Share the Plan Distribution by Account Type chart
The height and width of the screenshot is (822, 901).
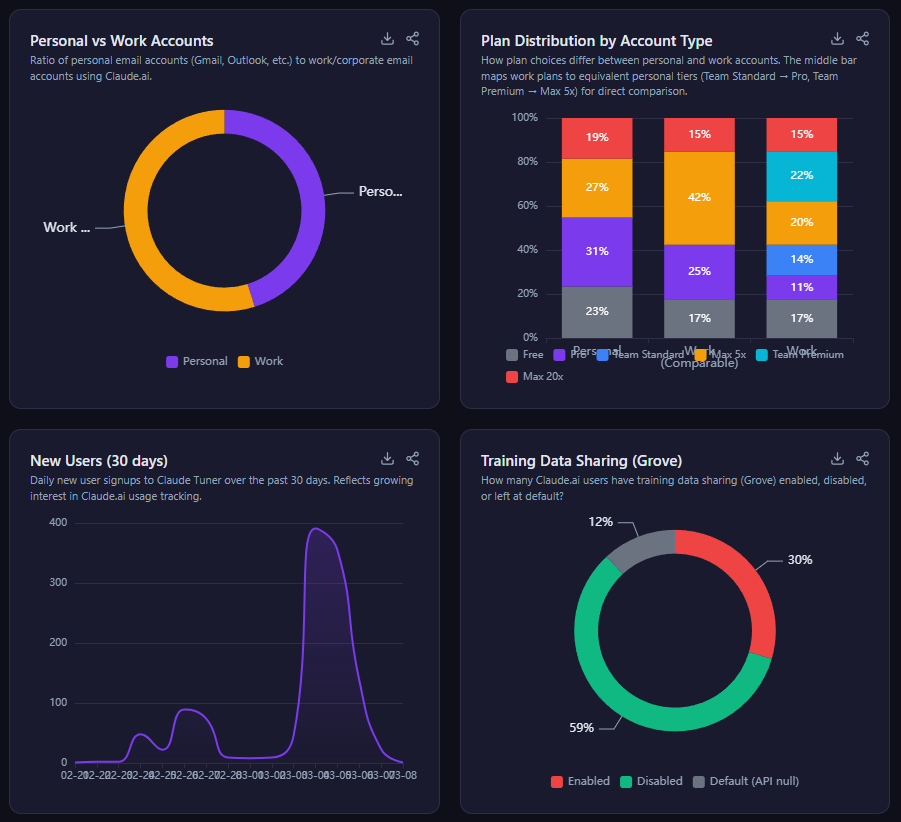pos(863,39)
